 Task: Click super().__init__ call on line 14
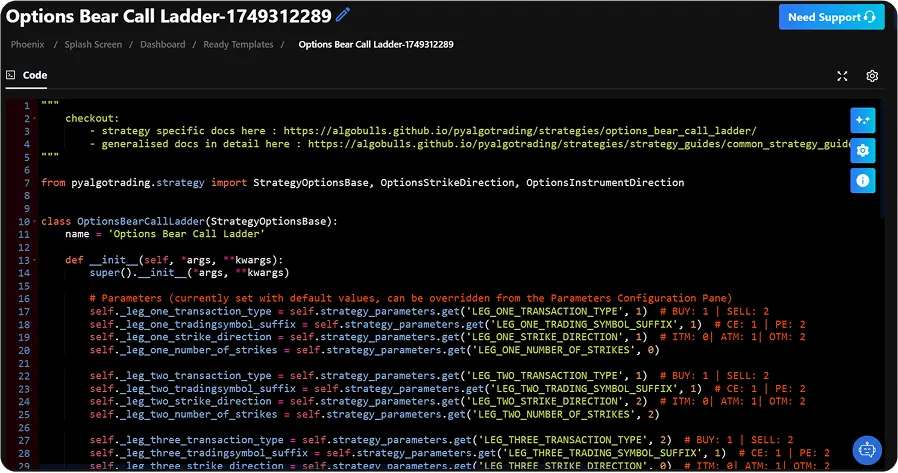click(x=189, y=273)
